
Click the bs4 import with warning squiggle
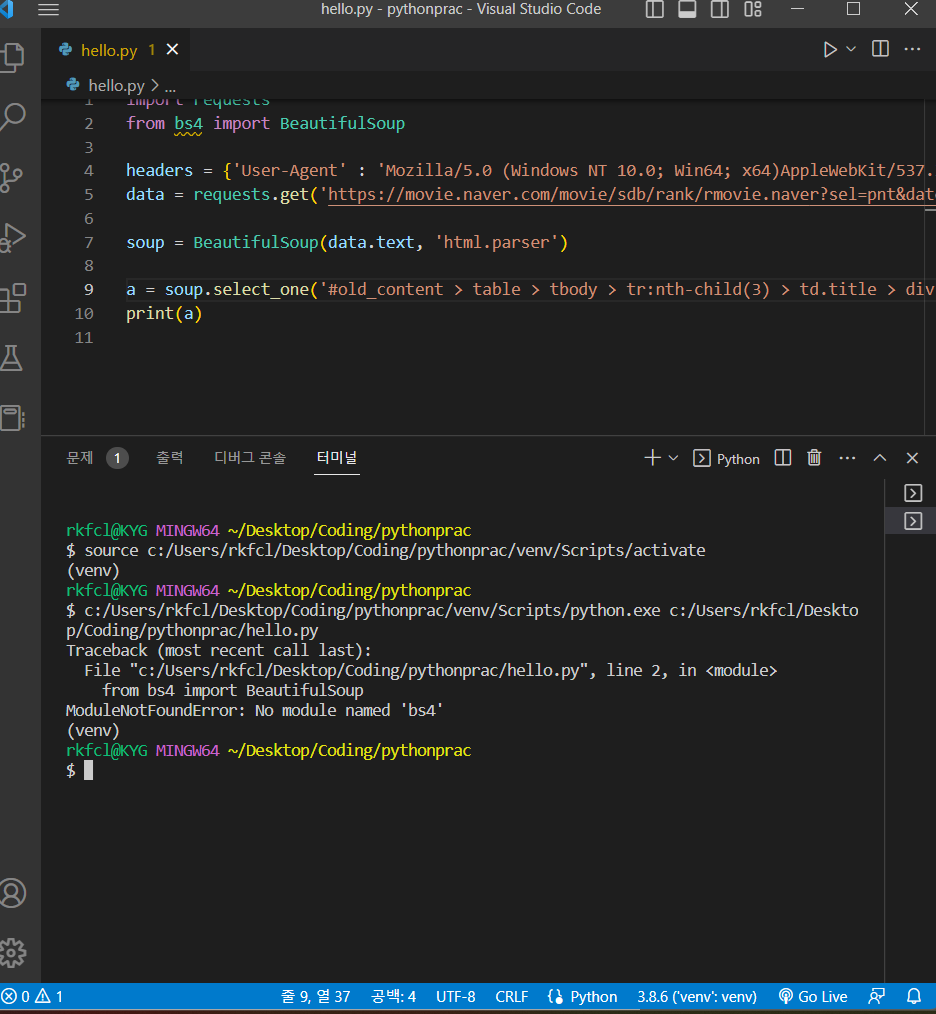coord(188,124)
